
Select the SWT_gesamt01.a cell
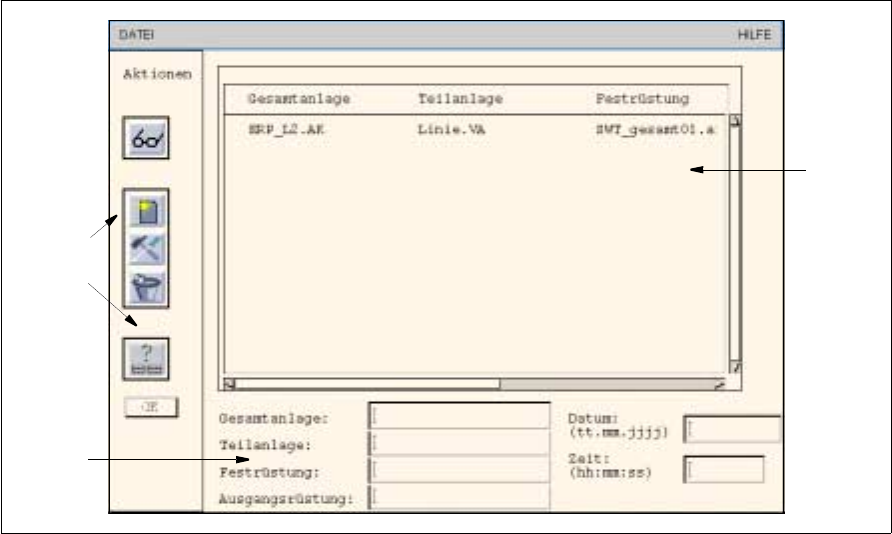click(655, 130)
